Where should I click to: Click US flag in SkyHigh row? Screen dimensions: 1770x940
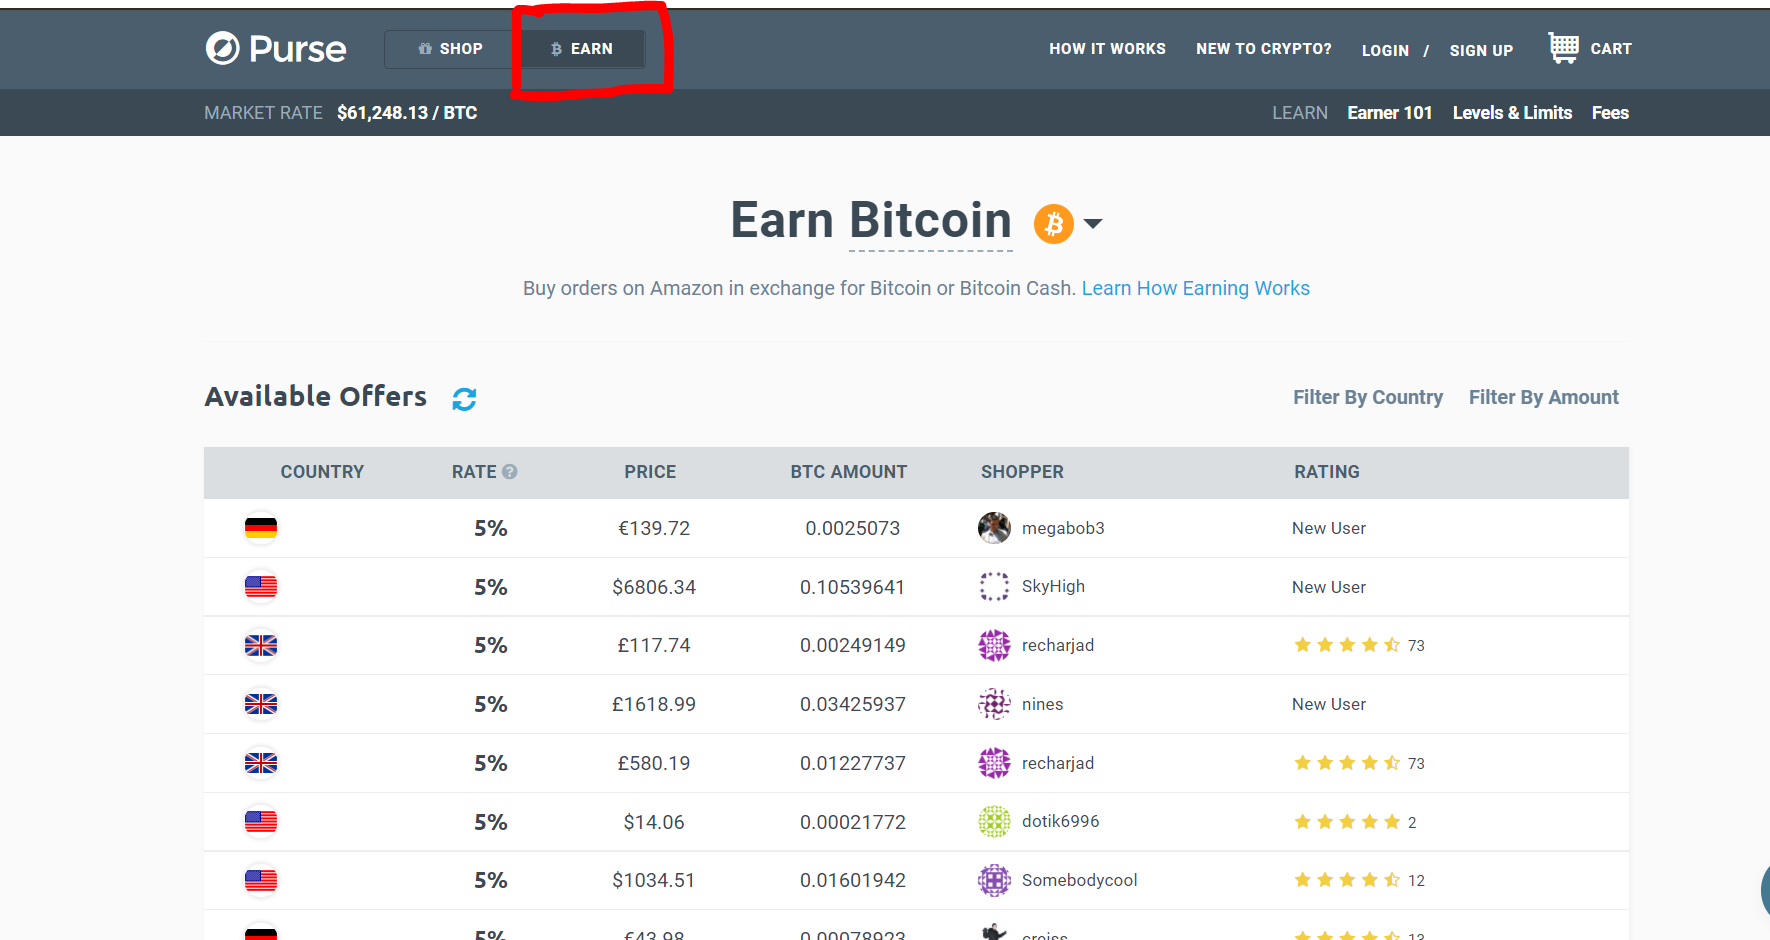coord(261,587)
